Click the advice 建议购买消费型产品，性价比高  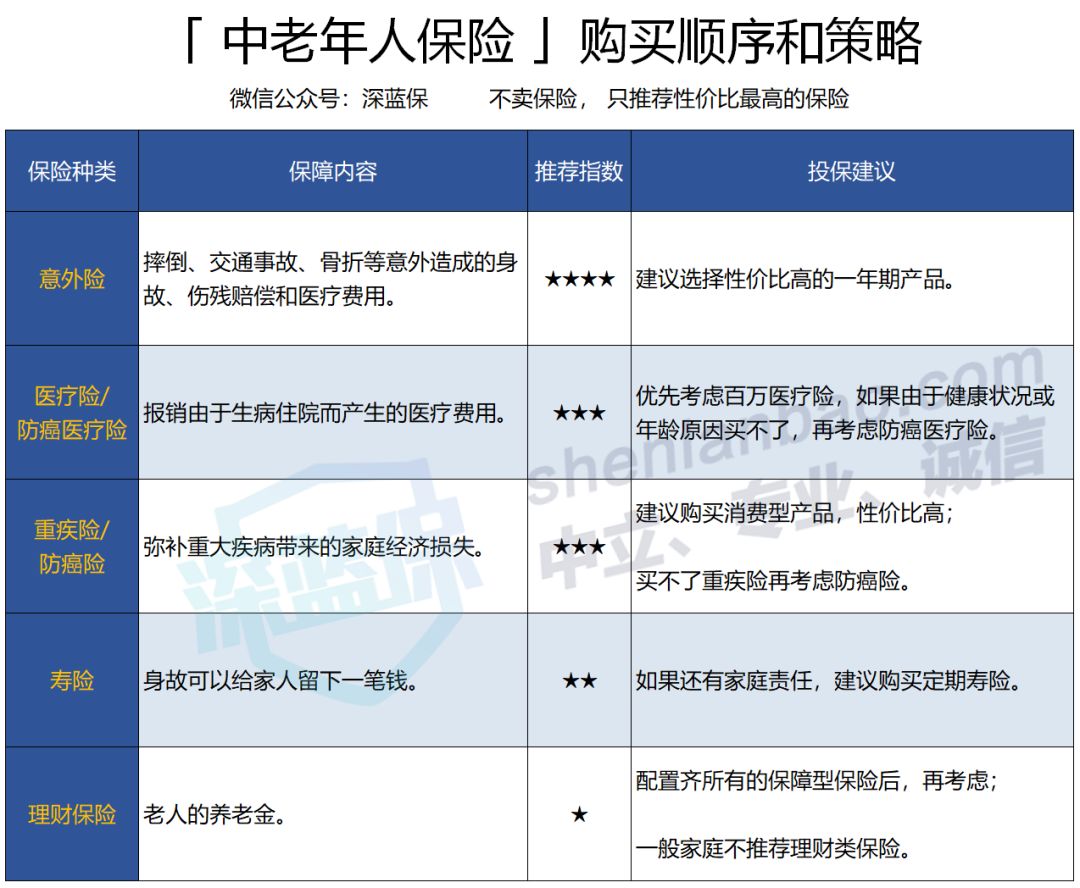[795, 513]
